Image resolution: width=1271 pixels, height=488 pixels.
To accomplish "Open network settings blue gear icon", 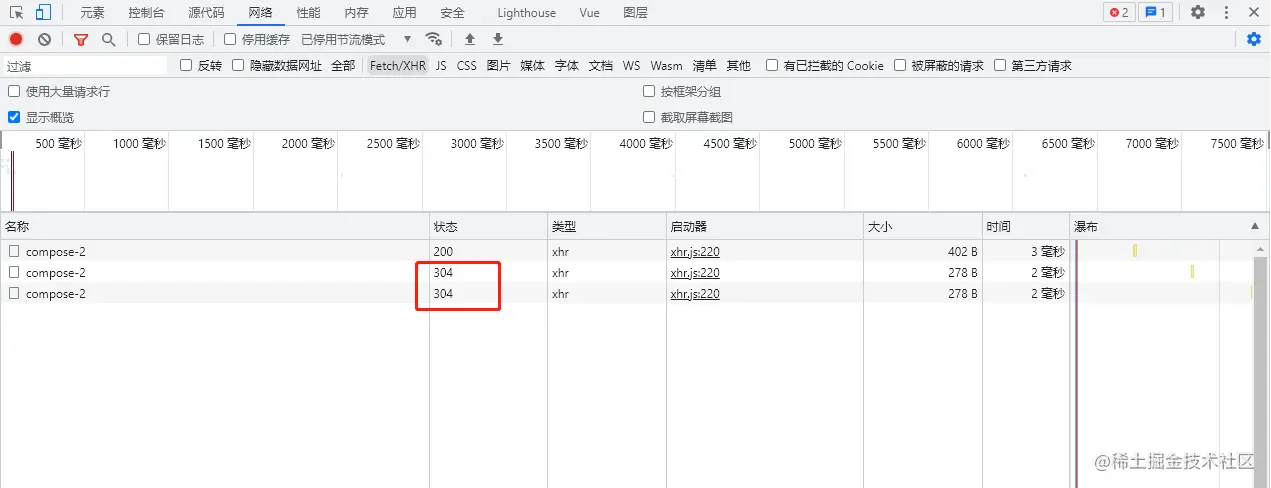I will click(1254, 39).
